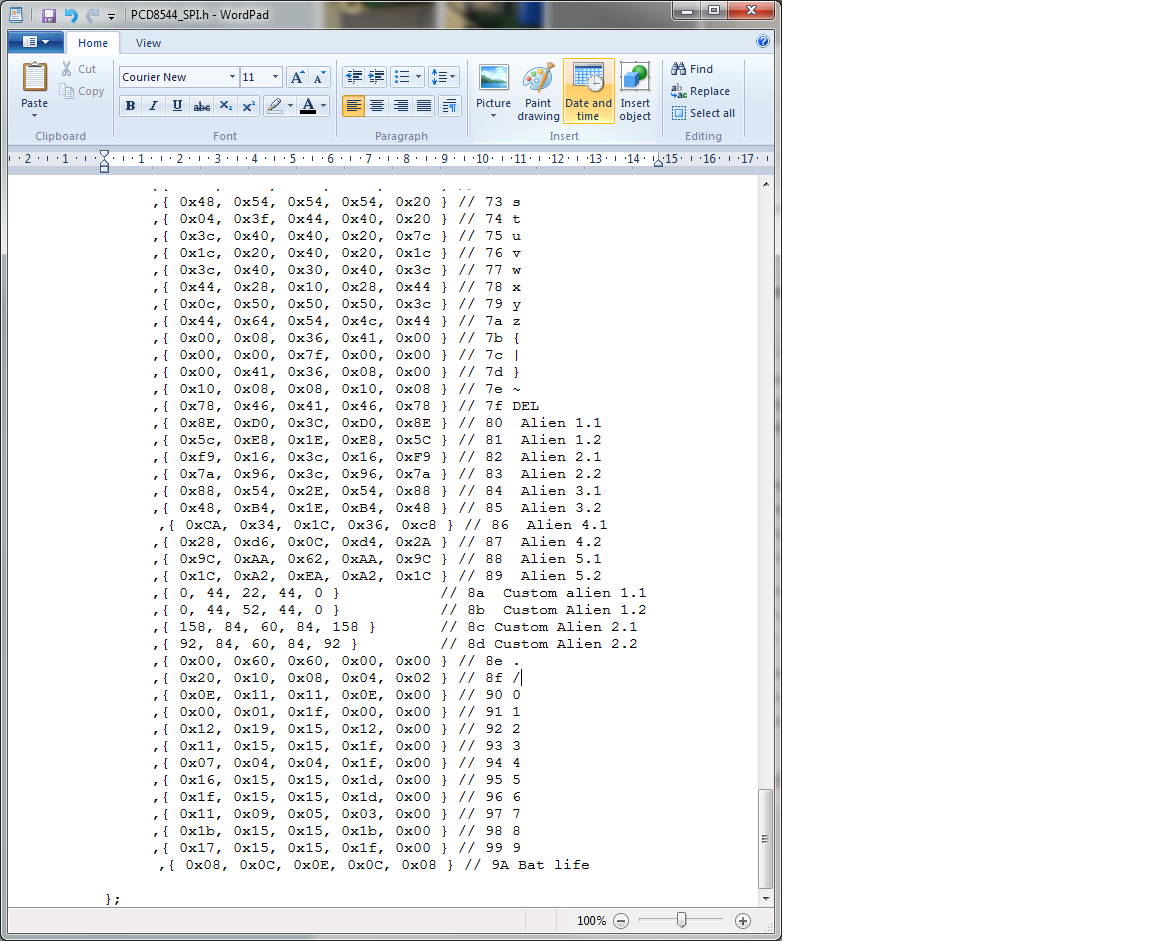Copy the selected text
This screenshot has width=1152, height=941.
tap(82, 91)
